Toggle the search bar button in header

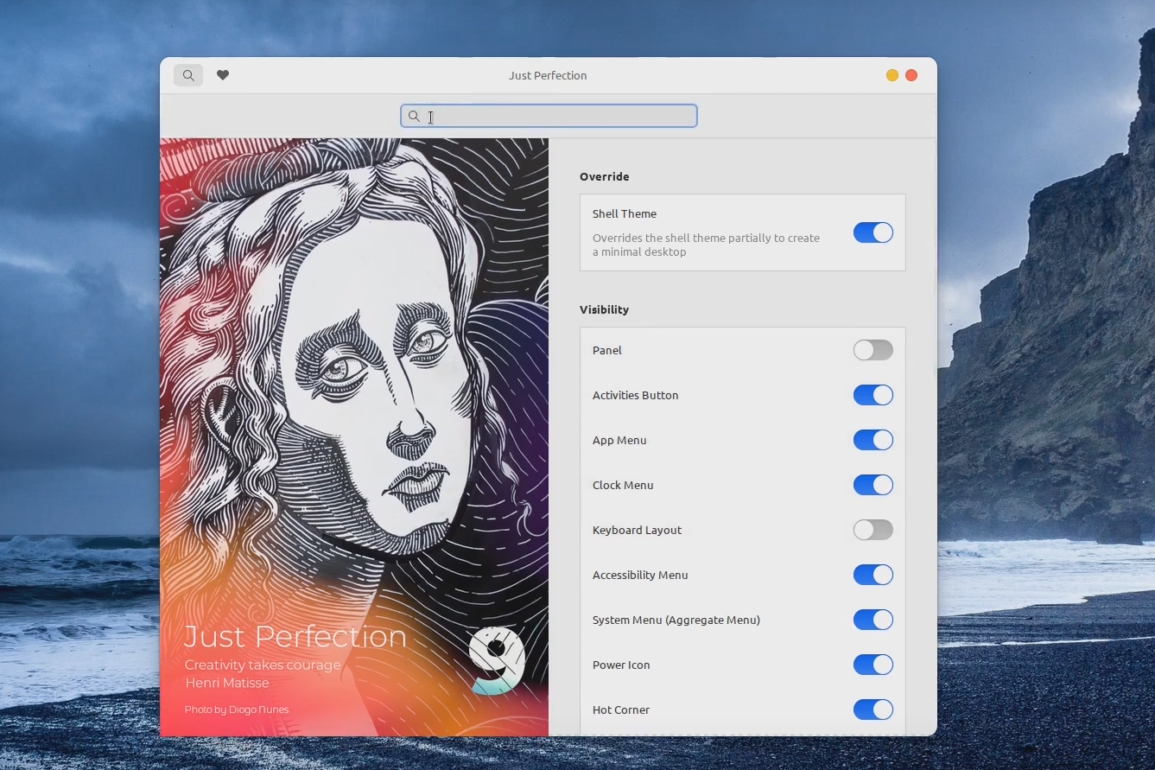(x=188, y=75)
